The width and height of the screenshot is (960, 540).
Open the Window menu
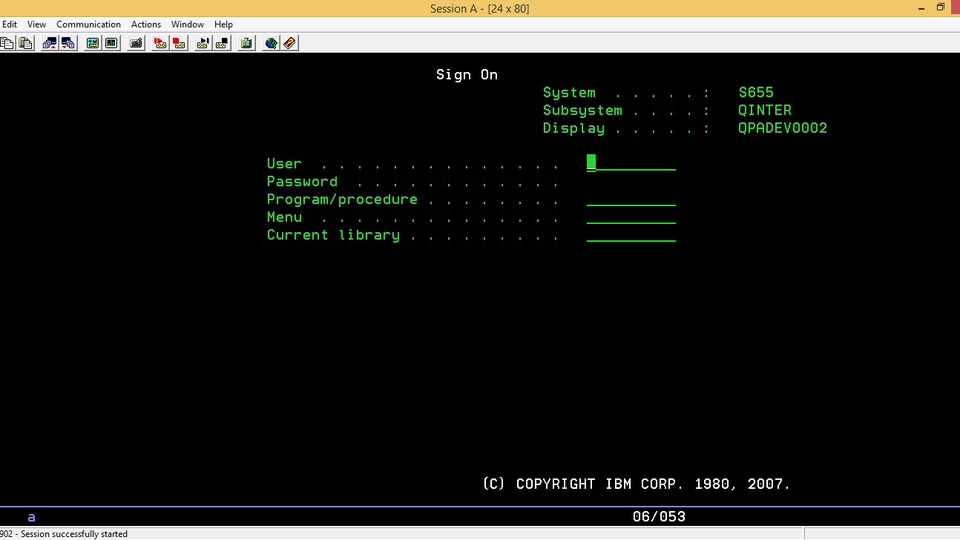click(x=187, y=24)
